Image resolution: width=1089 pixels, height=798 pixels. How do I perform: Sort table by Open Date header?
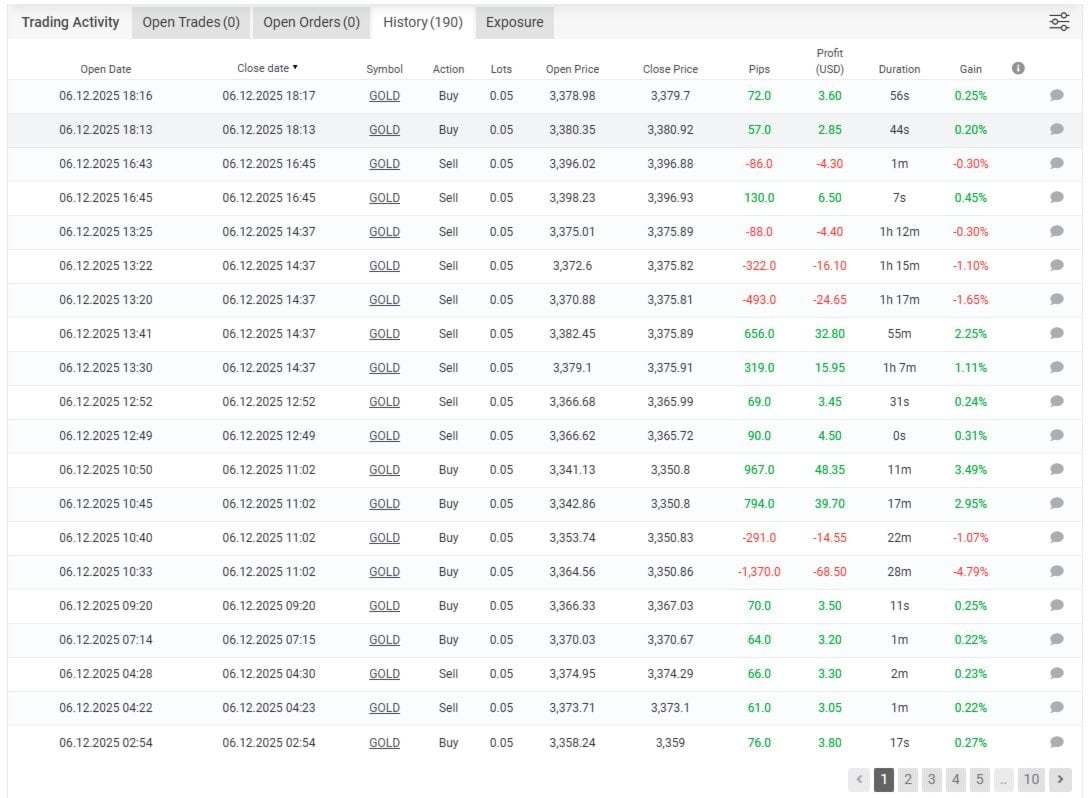[x=106, y=69]
